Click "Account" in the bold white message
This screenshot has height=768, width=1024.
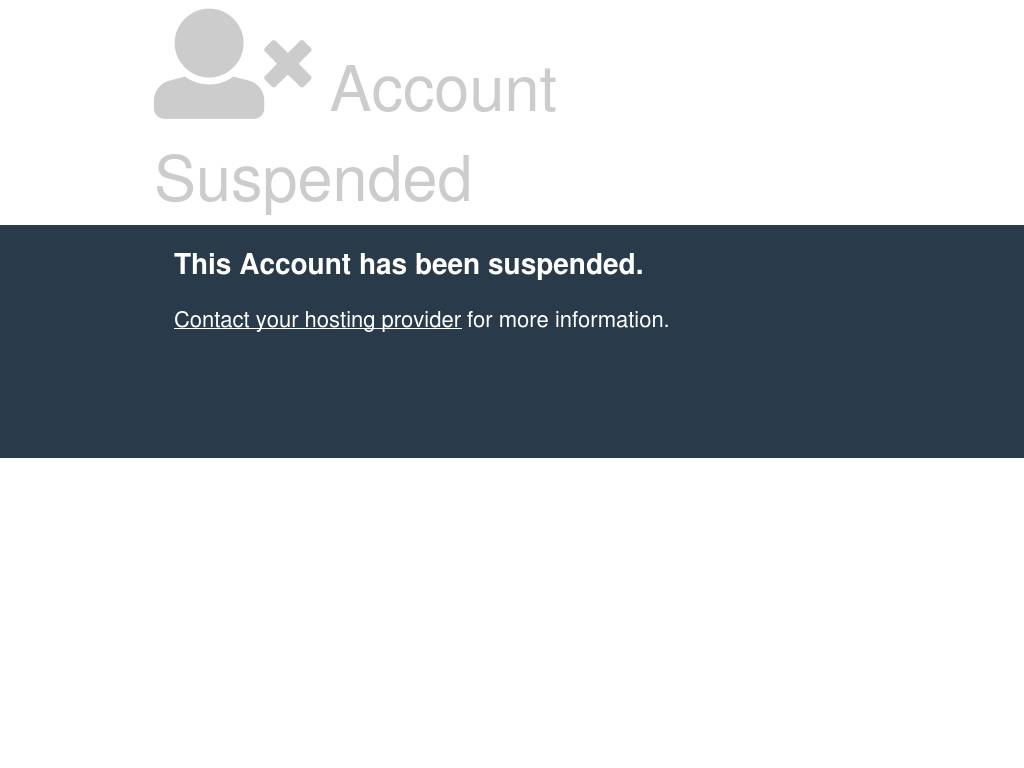click(x=295, y=264)
